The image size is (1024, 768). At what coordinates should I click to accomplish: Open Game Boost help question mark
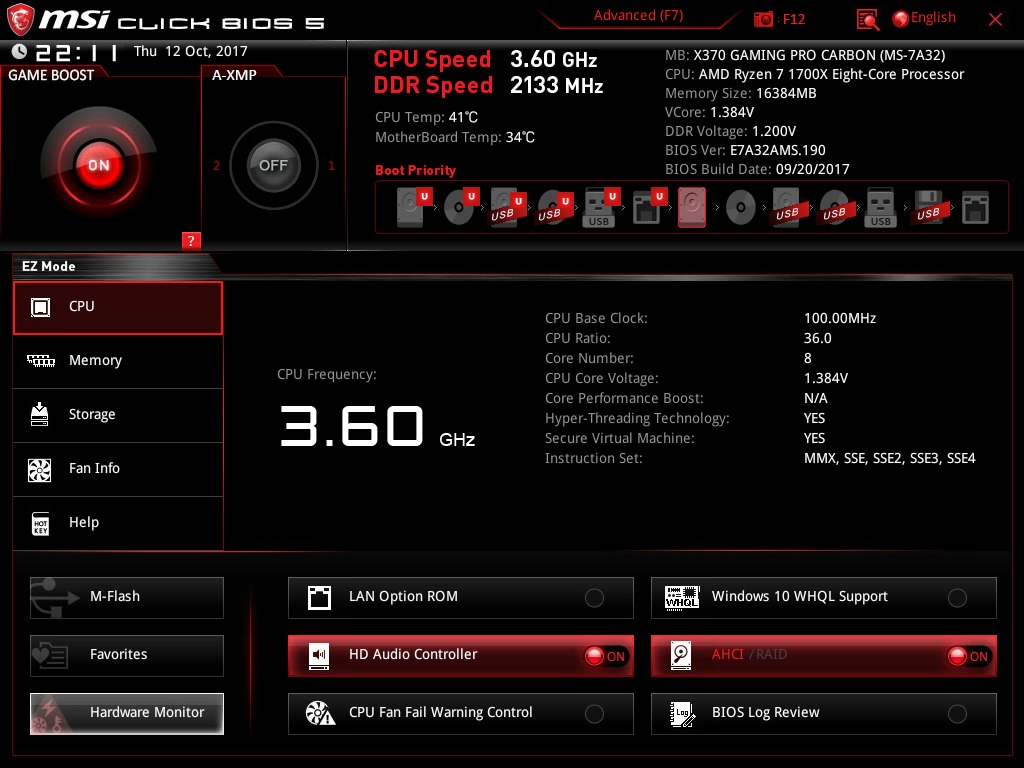point(191,240)
